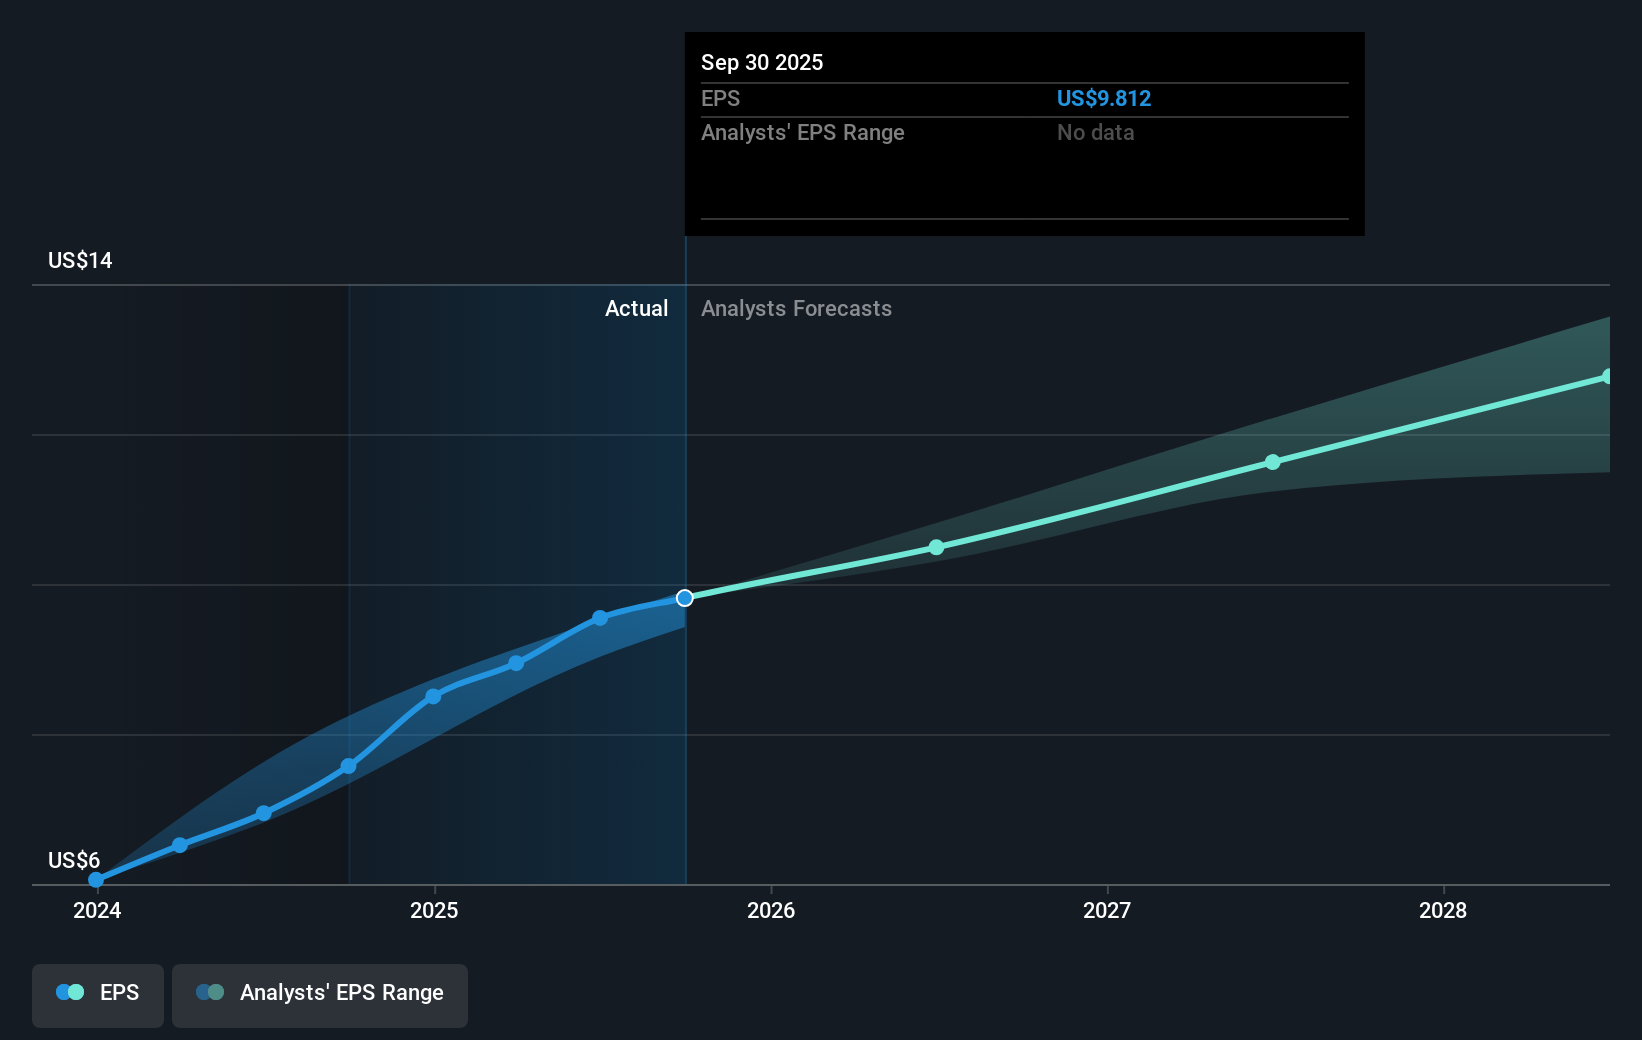Select the EPS data point above the 2025 tick
Screen dimensions: 1642x1040
click(433, 696)
